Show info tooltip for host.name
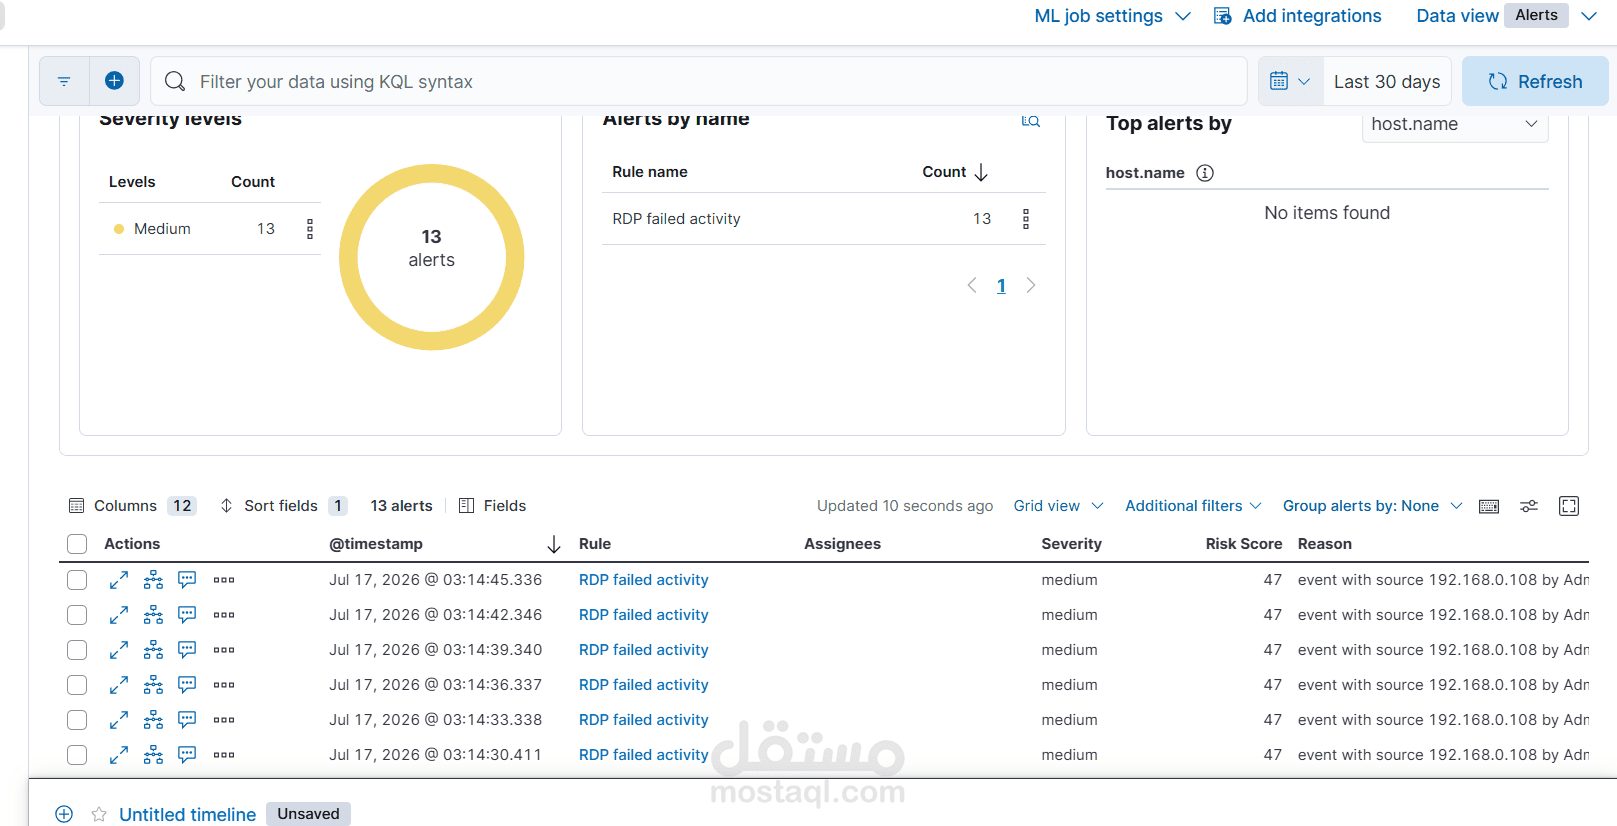Viewport: 1617px width, 826px height. 1205,173
